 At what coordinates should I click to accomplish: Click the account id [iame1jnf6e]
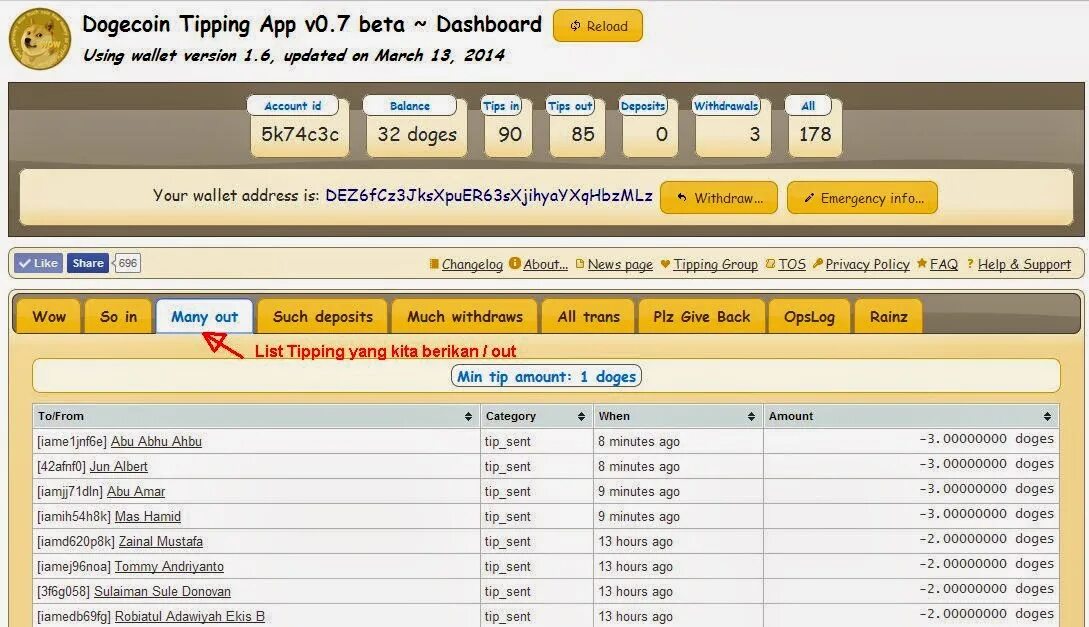click(72, 442)
